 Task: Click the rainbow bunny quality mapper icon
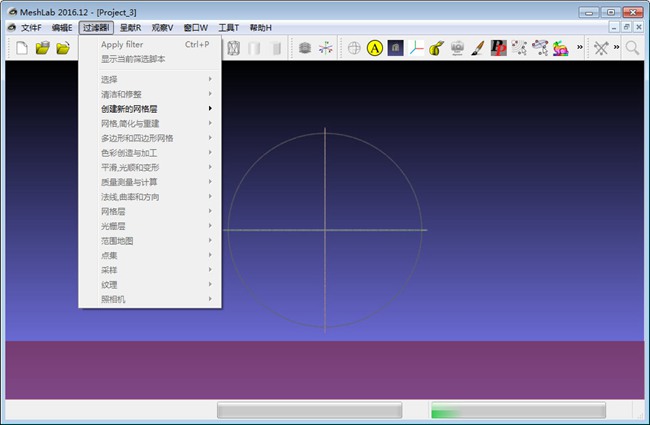560,48
